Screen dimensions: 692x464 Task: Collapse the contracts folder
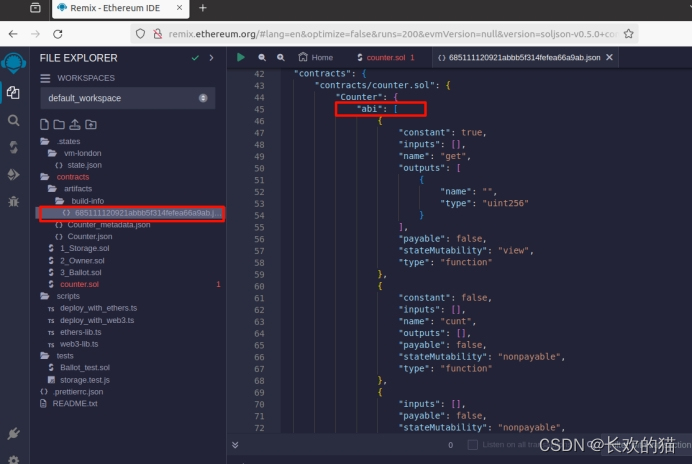[x=65, y=177]
